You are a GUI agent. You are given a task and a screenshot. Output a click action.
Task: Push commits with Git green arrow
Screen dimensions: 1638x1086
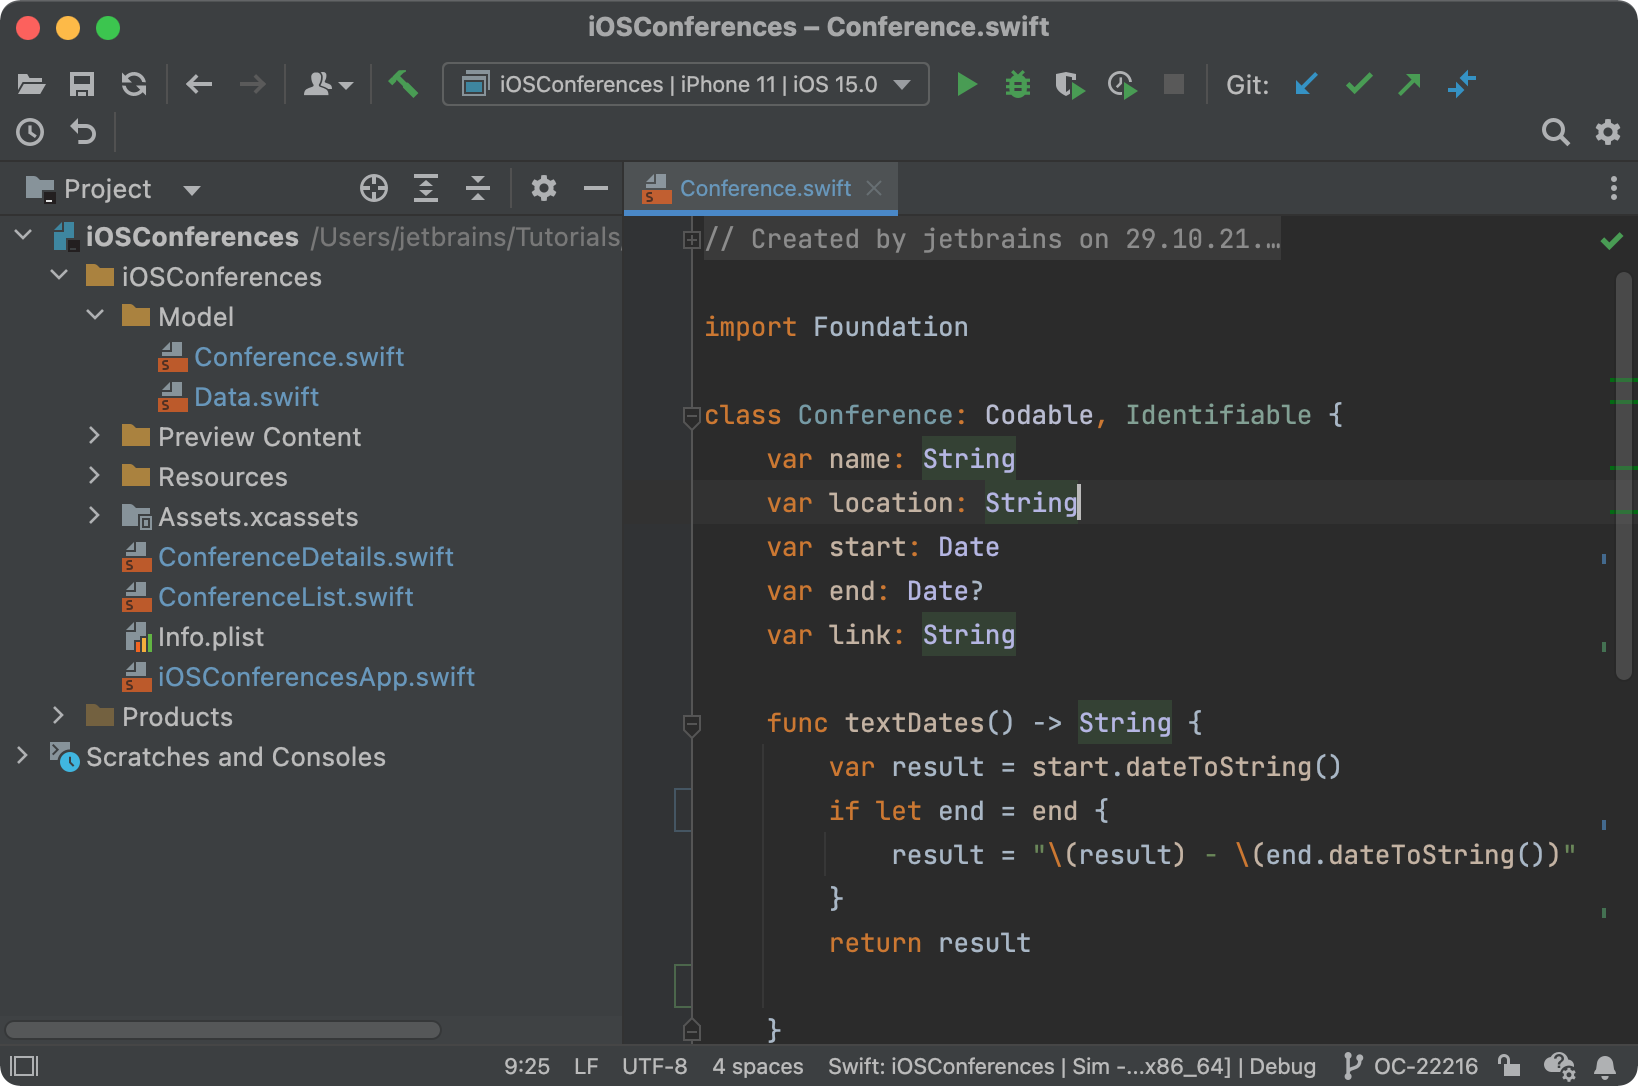[1410, 84]
